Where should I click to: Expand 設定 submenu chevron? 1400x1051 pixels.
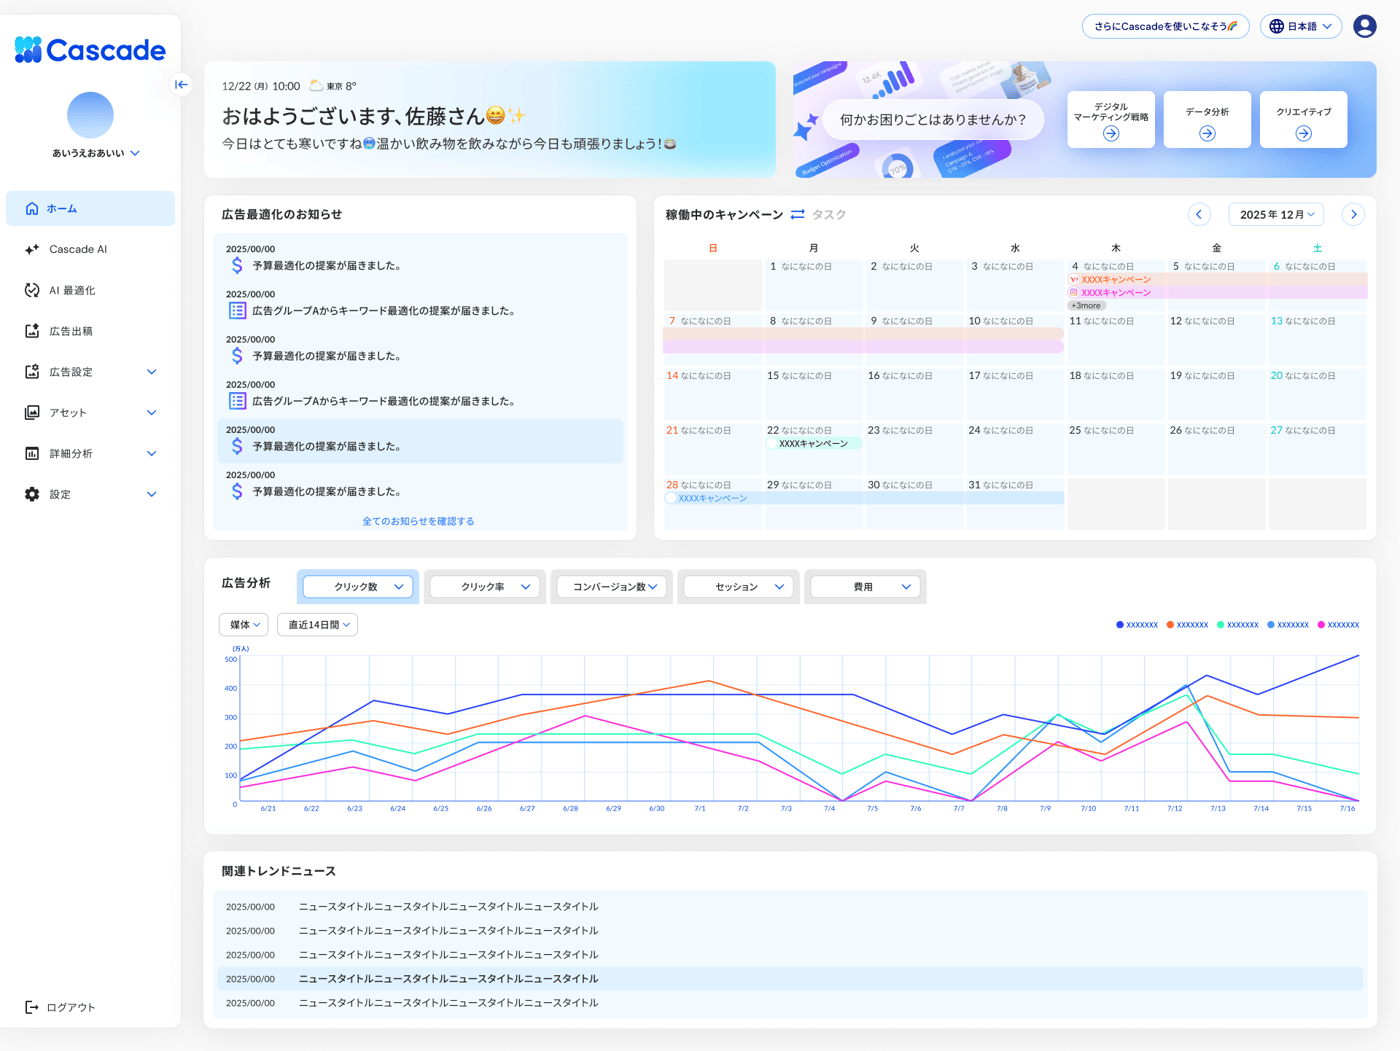152,495
